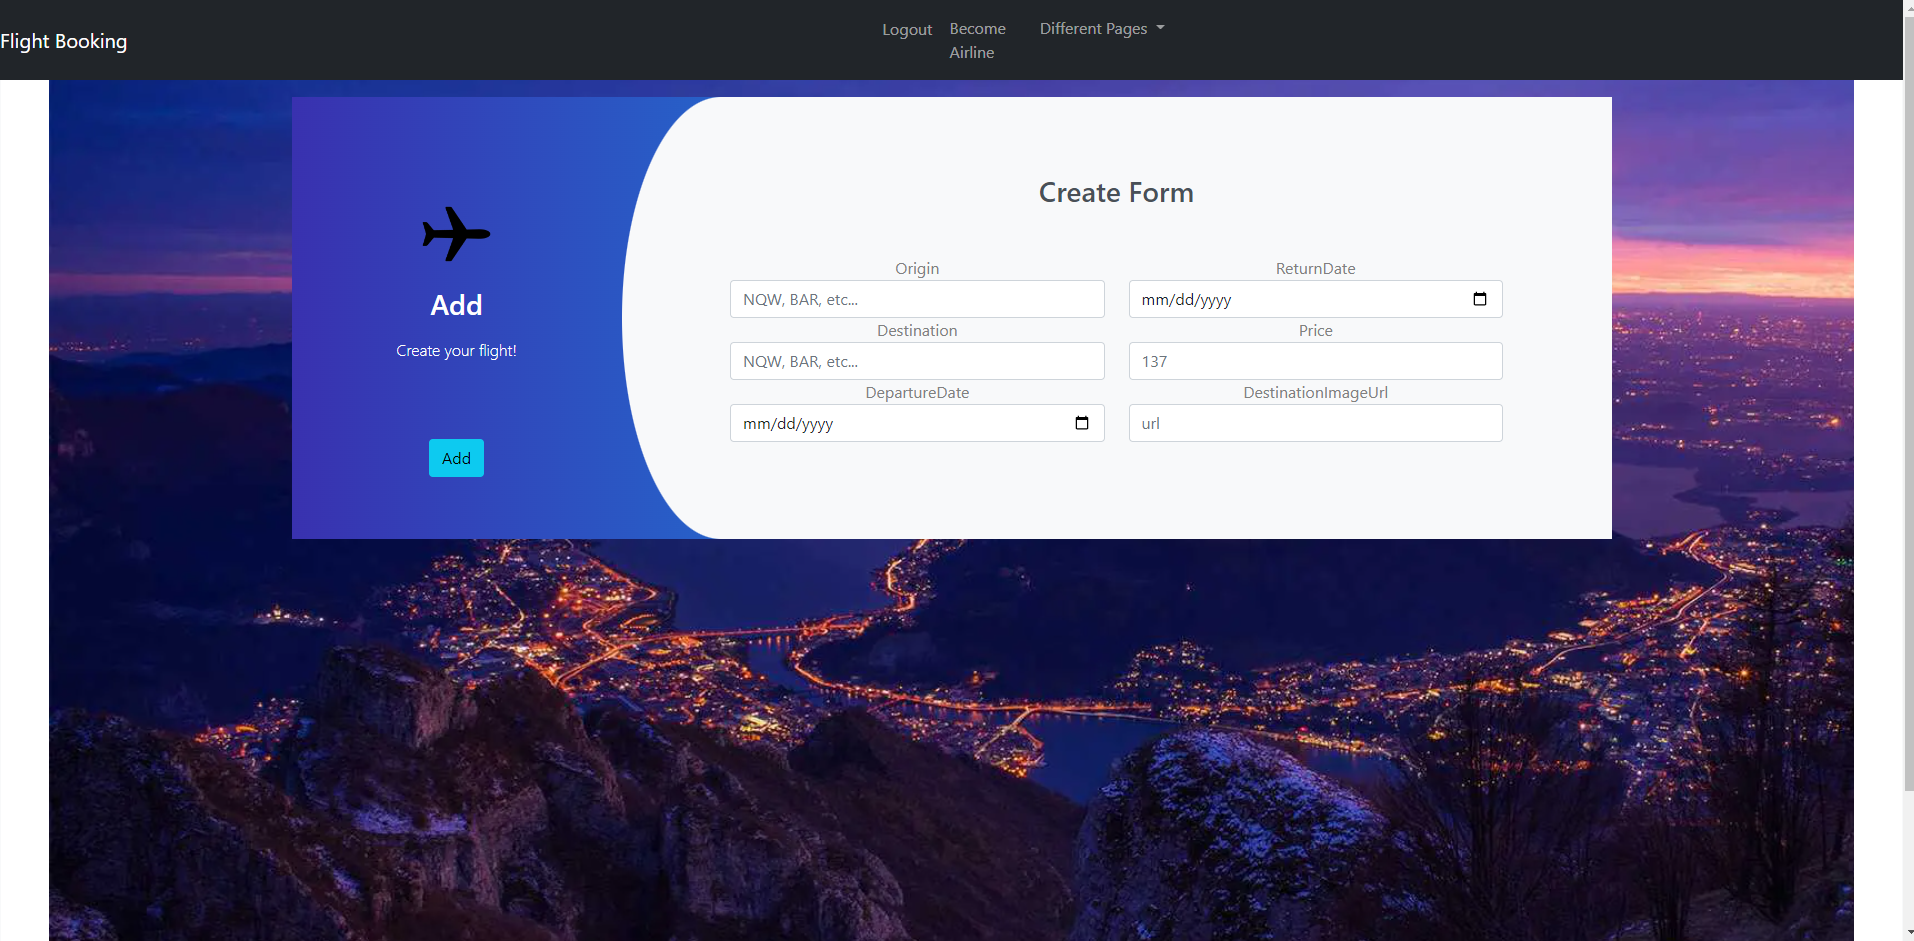Viewport: 1914px width, 941px height.
Task: Click the Create Form heading
Action: pyautogui.click(x=1115, y=192)
